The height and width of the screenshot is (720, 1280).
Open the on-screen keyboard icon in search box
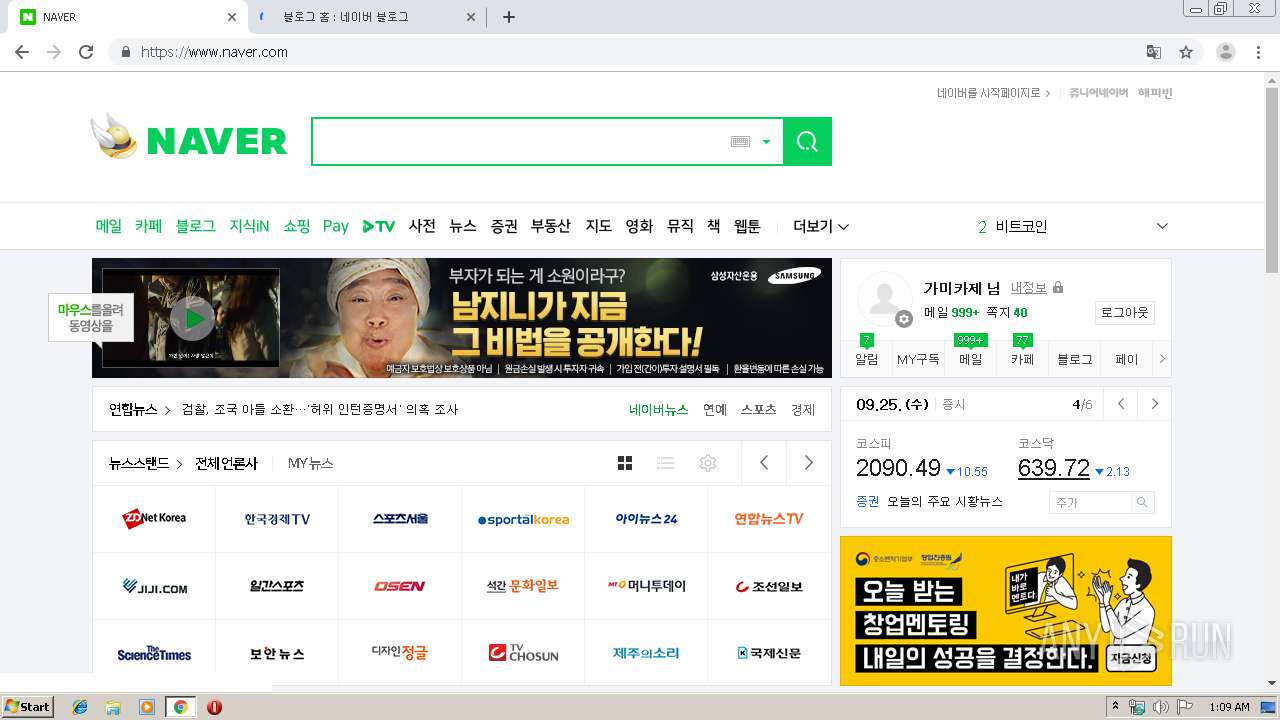(x=740, y=142)
